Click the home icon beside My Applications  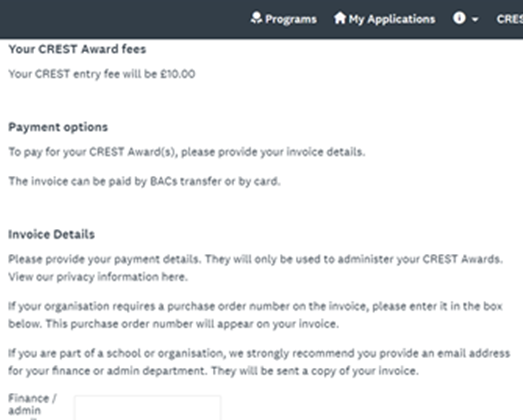pyautogui.click(x=340, y=18)
